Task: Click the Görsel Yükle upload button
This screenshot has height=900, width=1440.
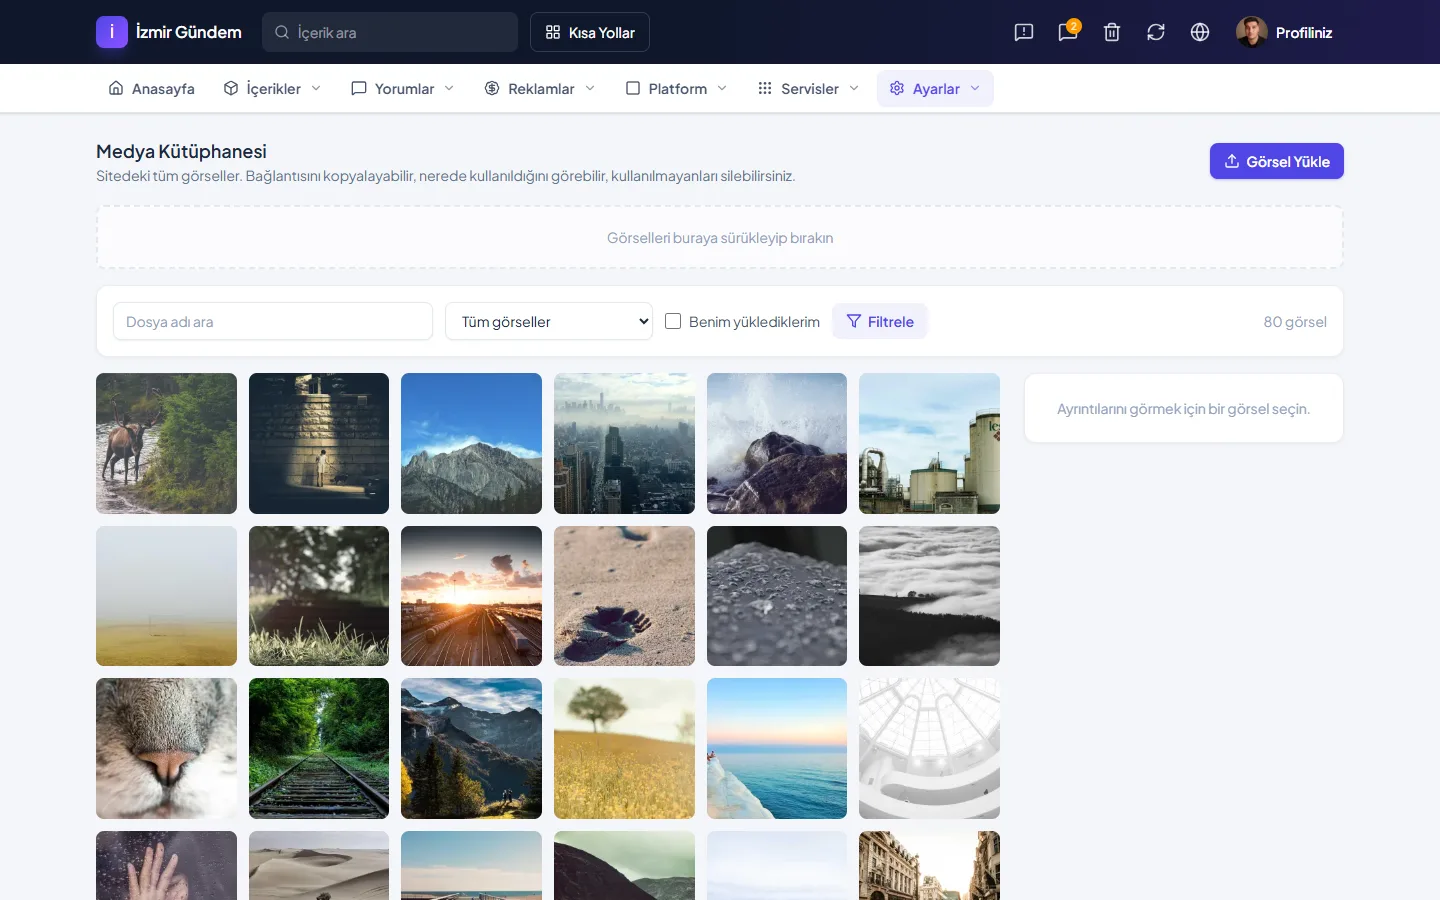Action: click(1277, 161)
